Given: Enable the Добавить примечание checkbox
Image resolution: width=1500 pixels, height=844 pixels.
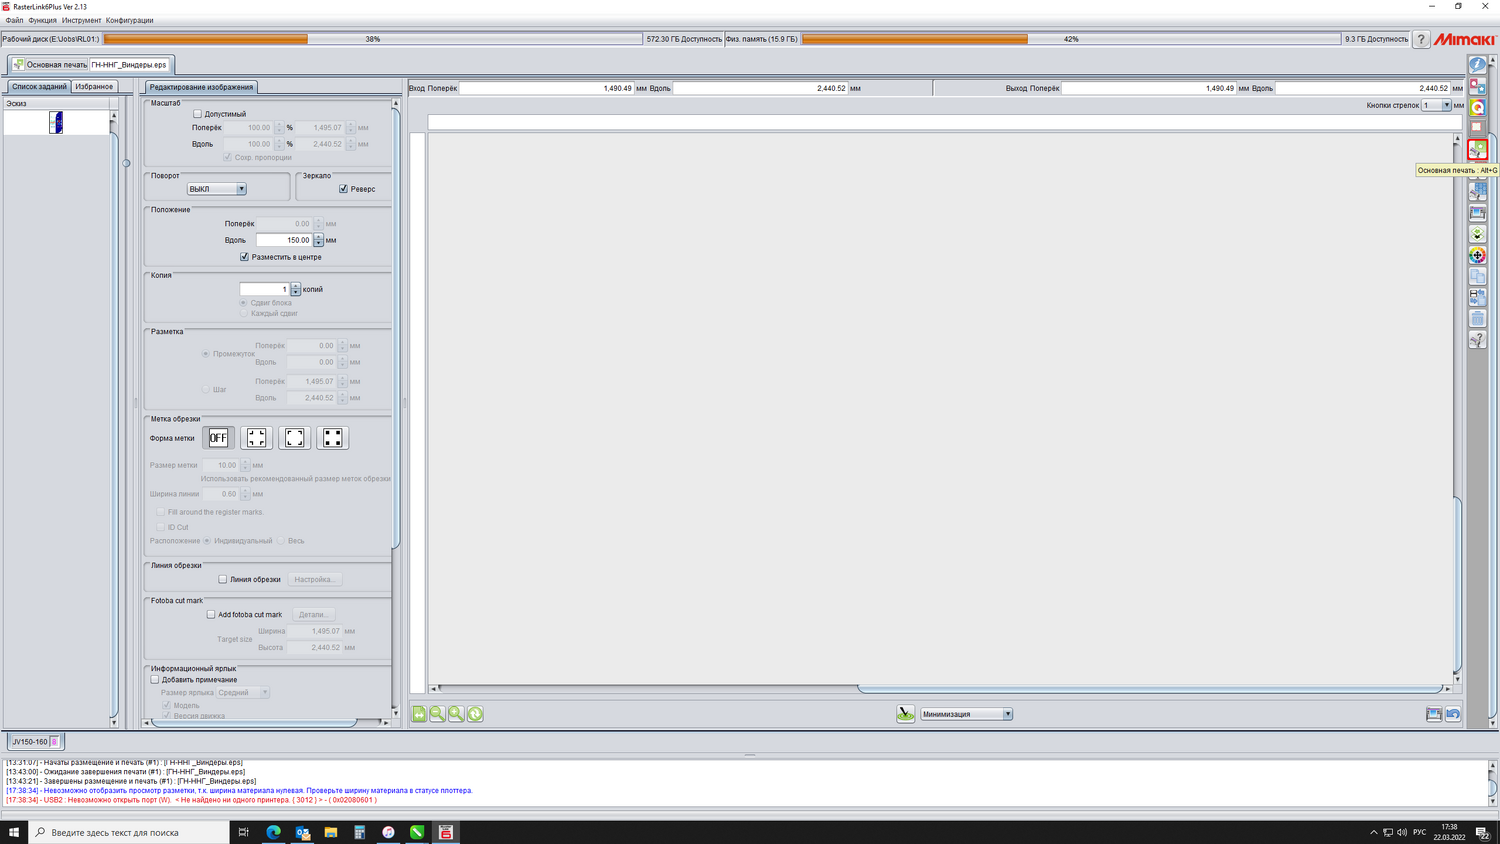Looking at the screenshot, I should [x=155, y=680].
